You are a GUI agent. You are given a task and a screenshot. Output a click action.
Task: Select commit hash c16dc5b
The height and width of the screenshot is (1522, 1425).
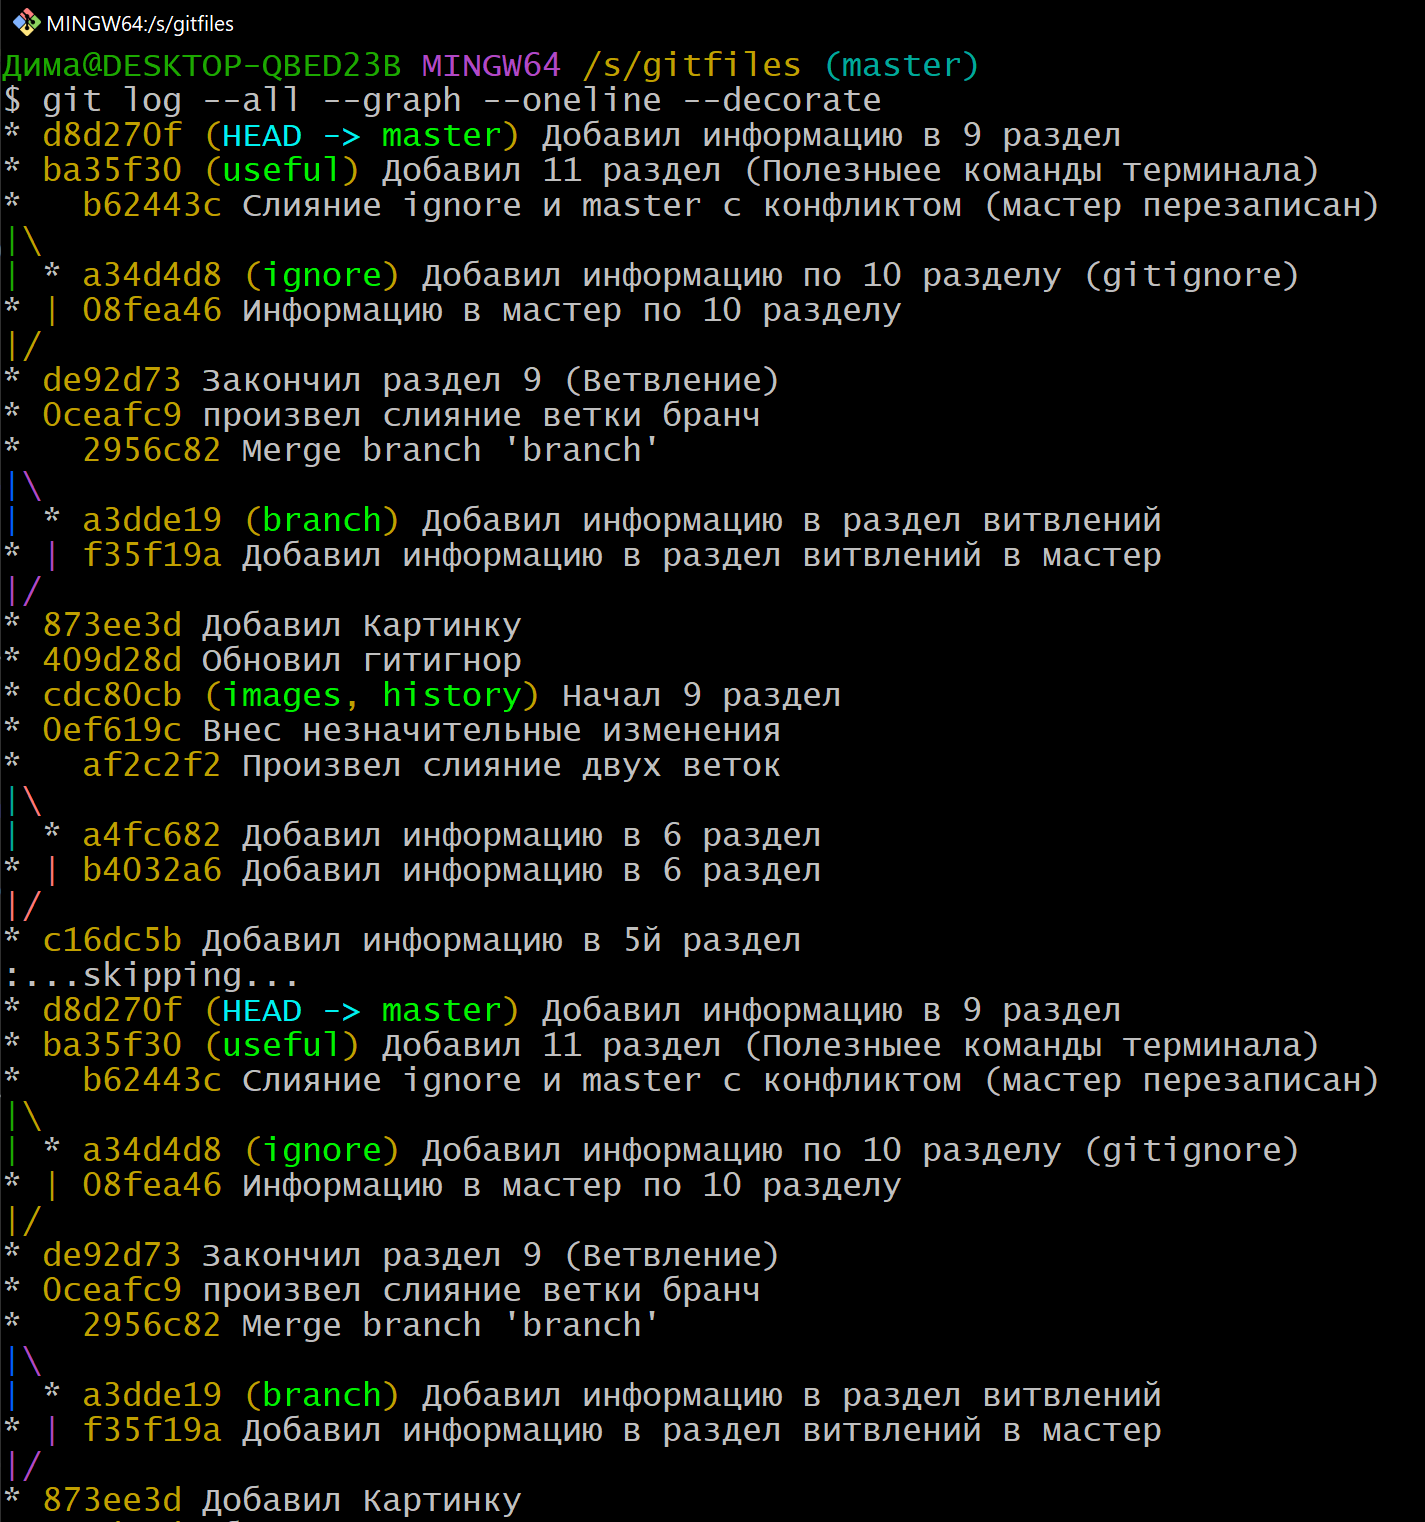click(x=112, y=940)
